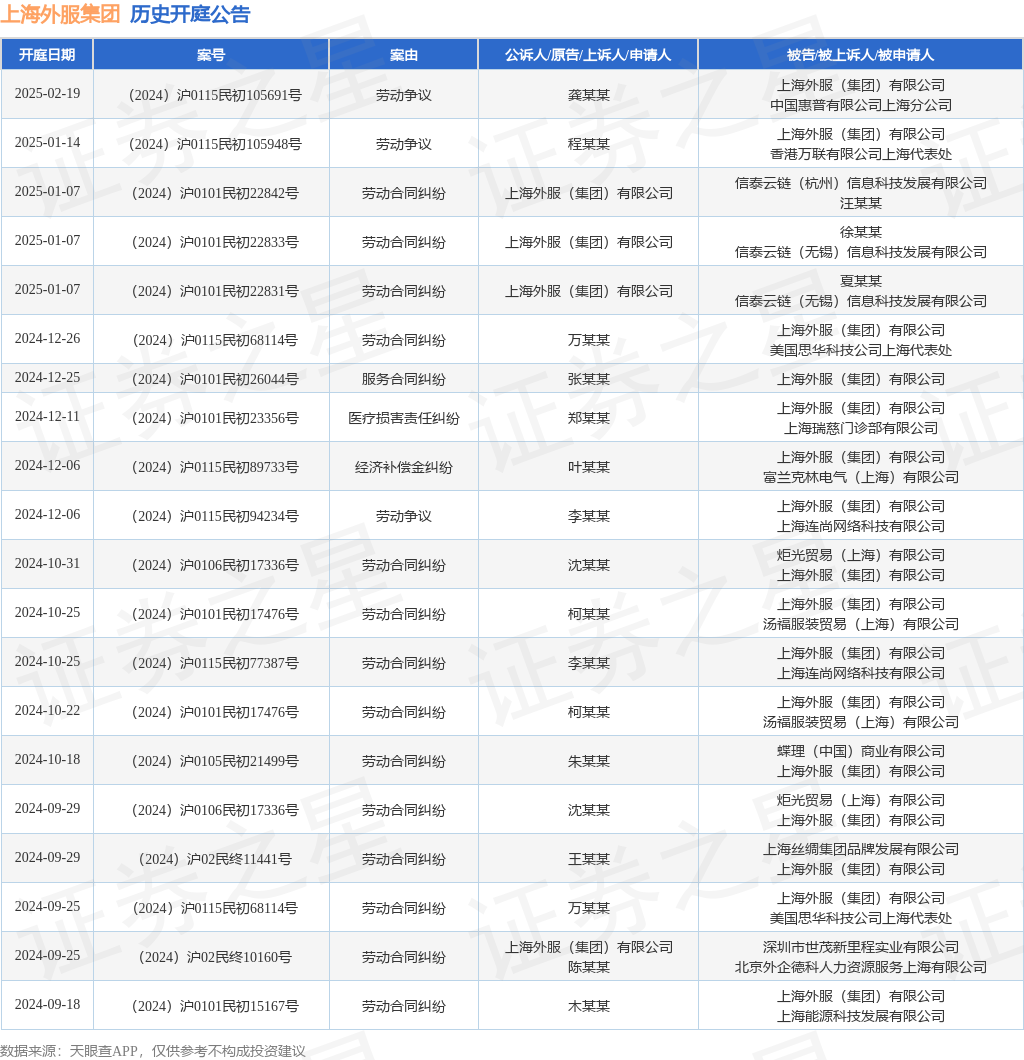
Task: Select the 历史开庭公告 heading
Action: pos(190,14)
